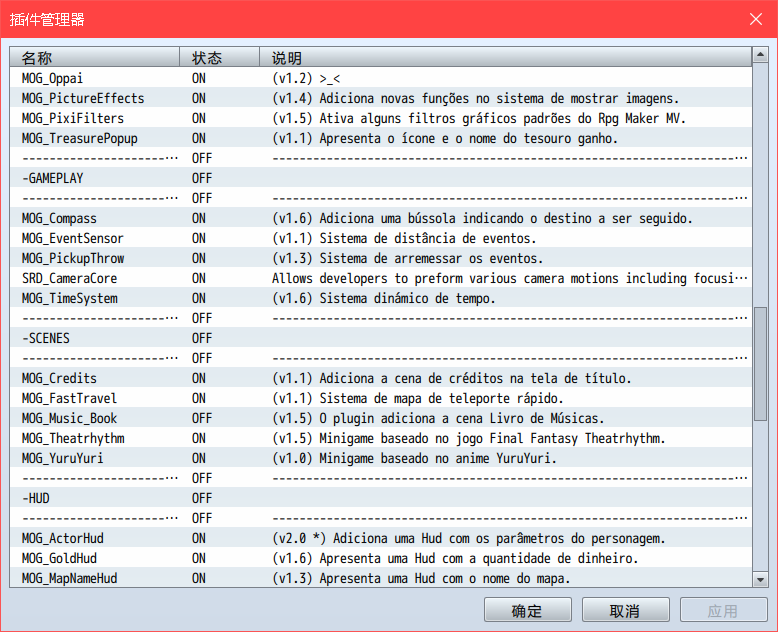Select the MOG_TimeSystem plugin row
The height and width of the screenshot is (632, 778).
click(381, 298)
